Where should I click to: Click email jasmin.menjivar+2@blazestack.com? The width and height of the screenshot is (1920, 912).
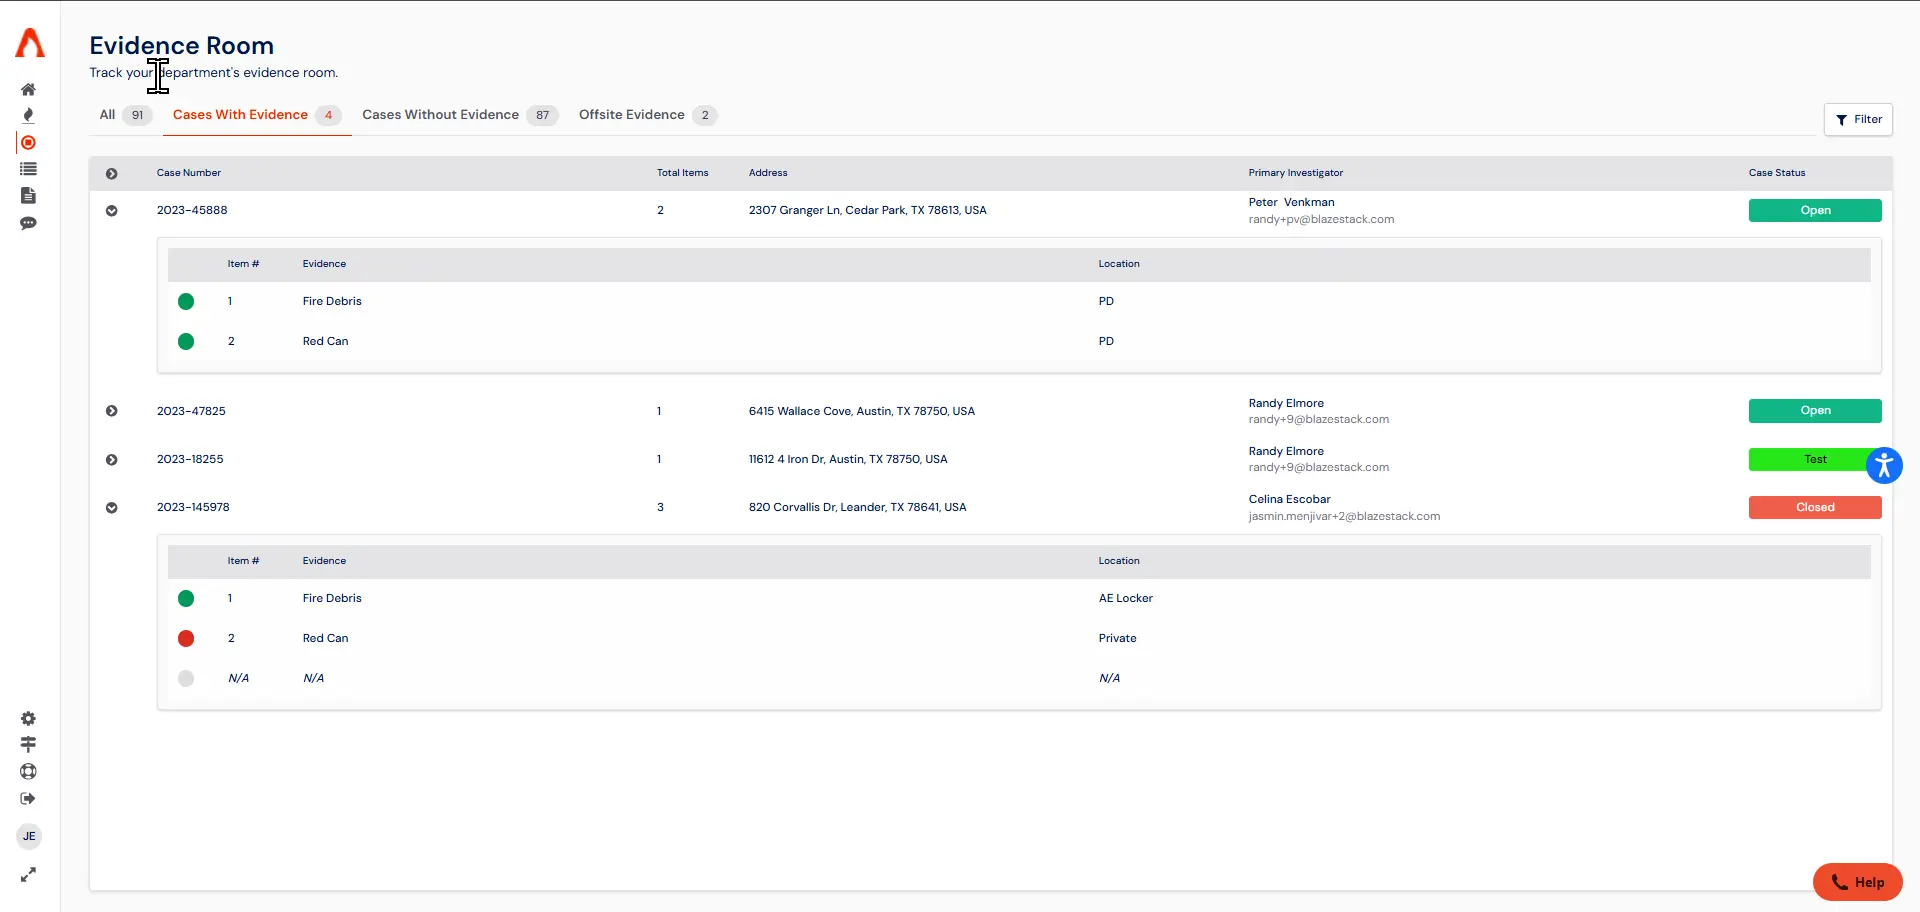tap(1344, 516)
